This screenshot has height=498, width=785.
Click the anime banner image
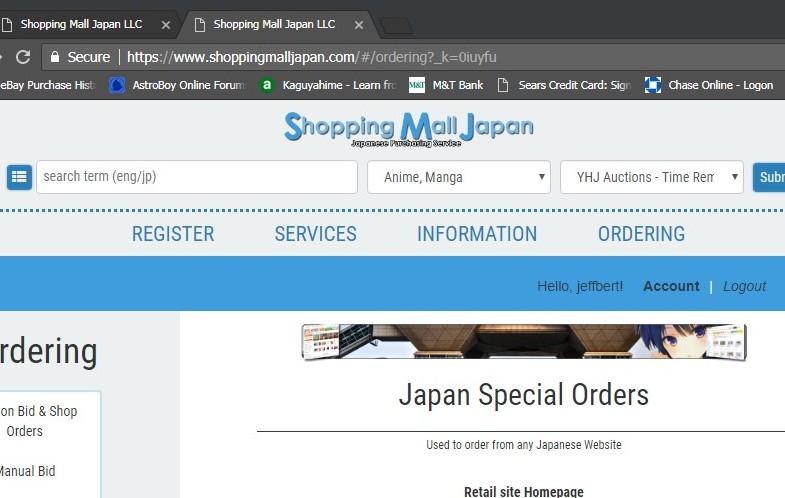click(x=524, y=342)
